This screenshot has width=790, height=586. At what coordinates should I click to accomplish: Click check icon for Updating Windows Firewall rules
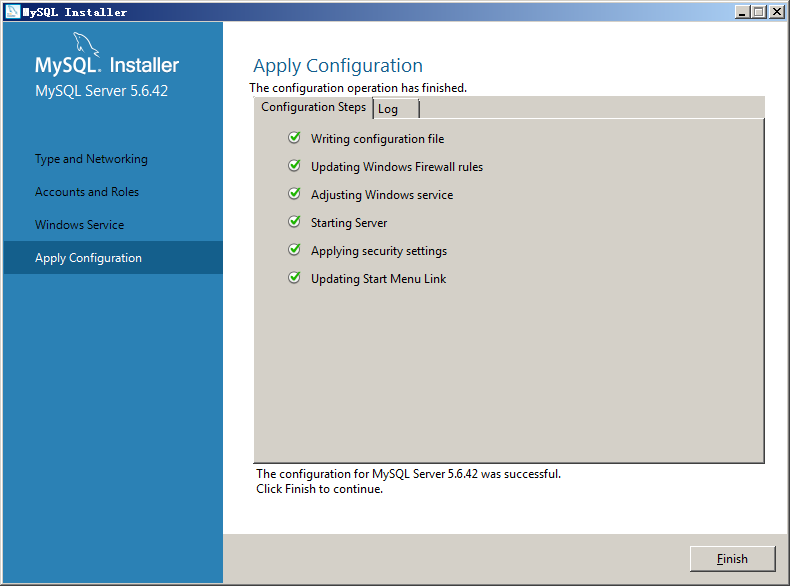coord(294,166)
